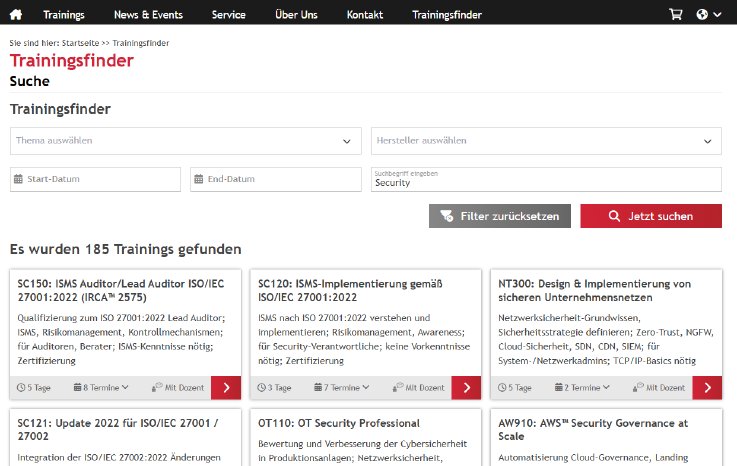Image resolution: width=737 pixels, height=466 pixels.
Task: Click calendar icon beside 7 Termine
Action: 318,387
